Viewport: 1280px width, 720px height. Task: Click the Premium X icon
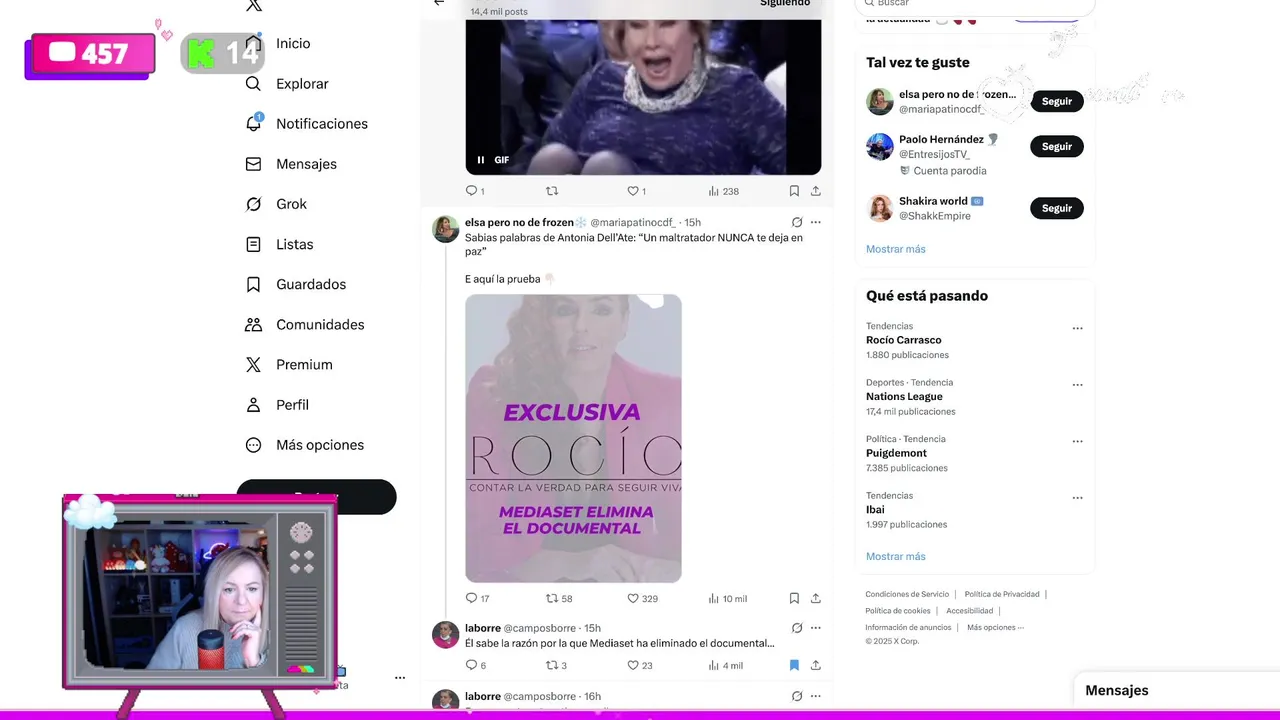(x=254, y=365)
